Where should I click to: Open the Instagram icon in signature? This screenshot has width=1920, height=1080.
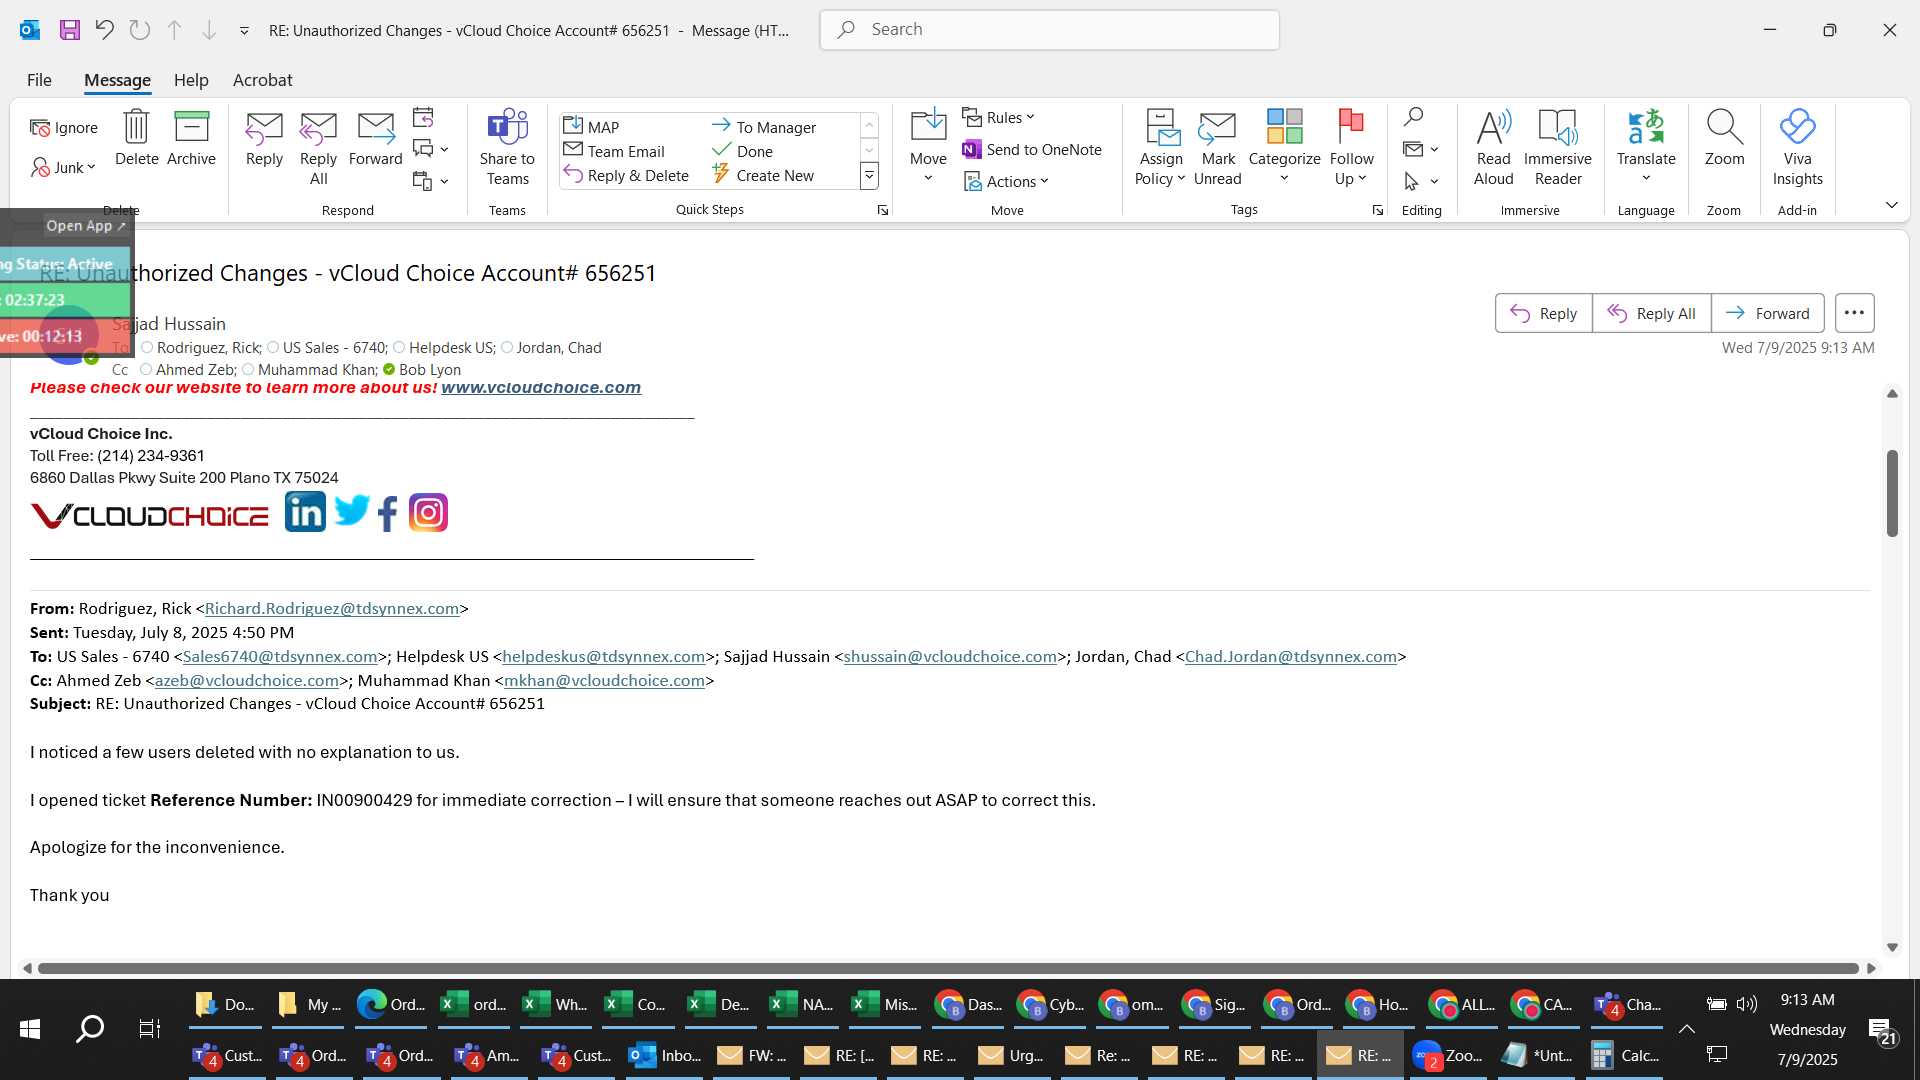coord(428,513)
